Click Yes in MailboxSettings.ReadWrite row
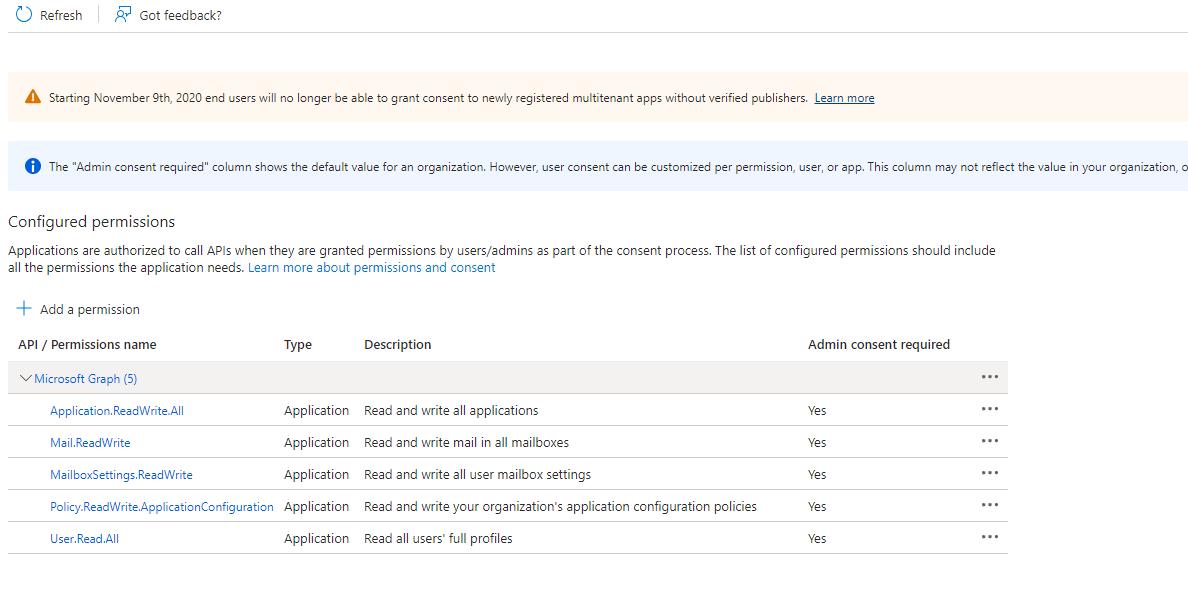This screenshot has width=1188, height=605. (817, 475)
